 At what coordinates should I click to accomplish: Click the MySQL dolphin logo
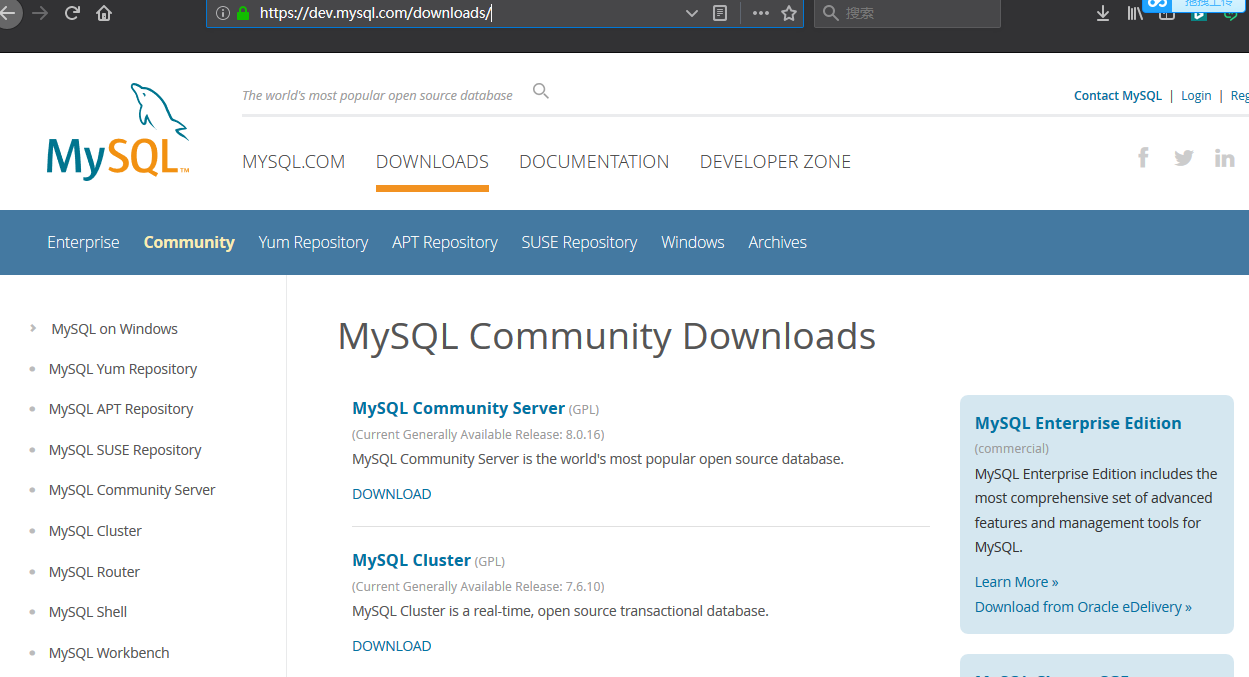(118, 131)
